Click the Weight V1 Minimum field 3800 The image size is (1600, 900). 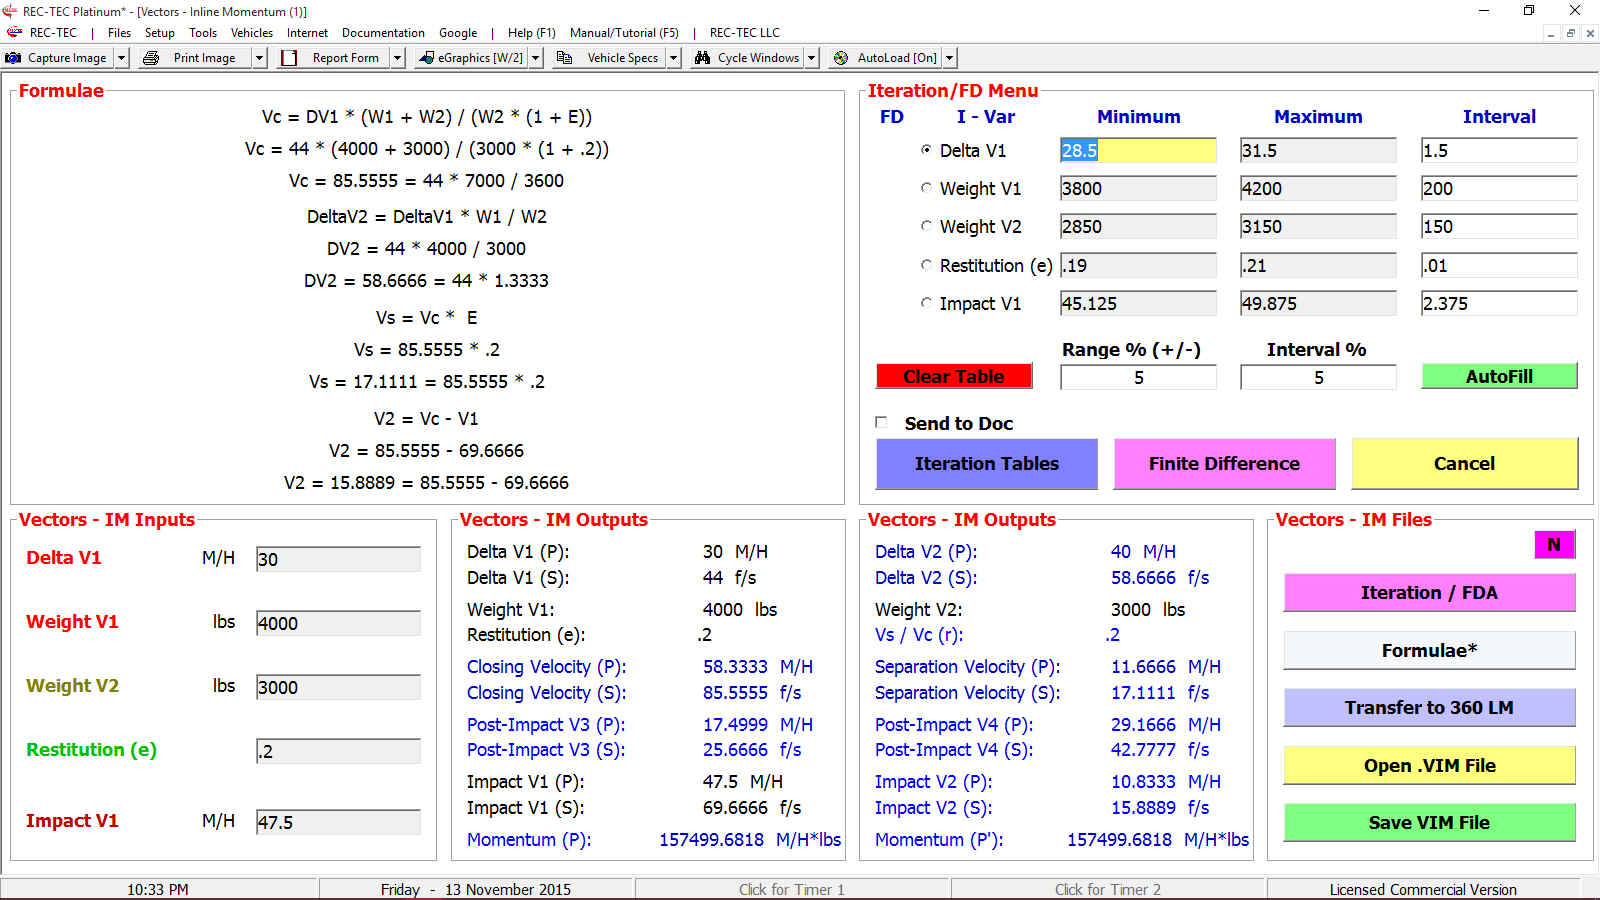pos(1138,188)
